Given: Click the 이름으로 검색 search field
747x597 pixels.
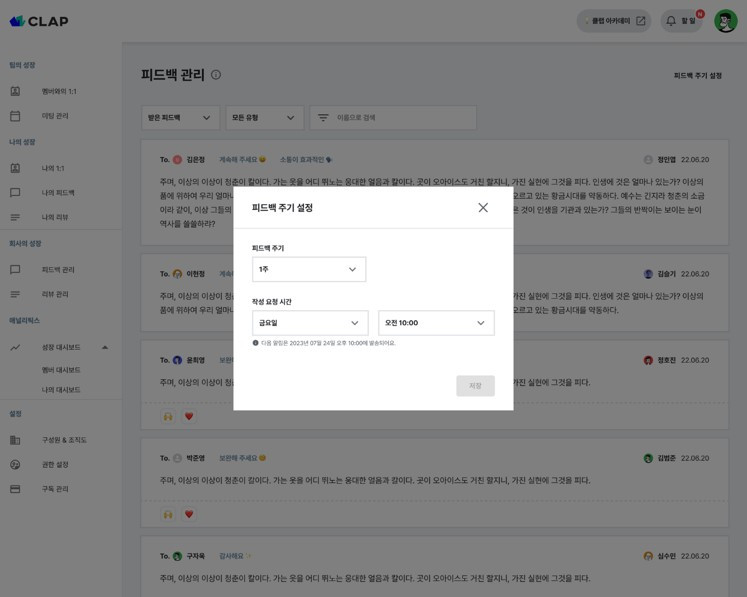Looking at the screenshot, I should (x=393, y=117).
